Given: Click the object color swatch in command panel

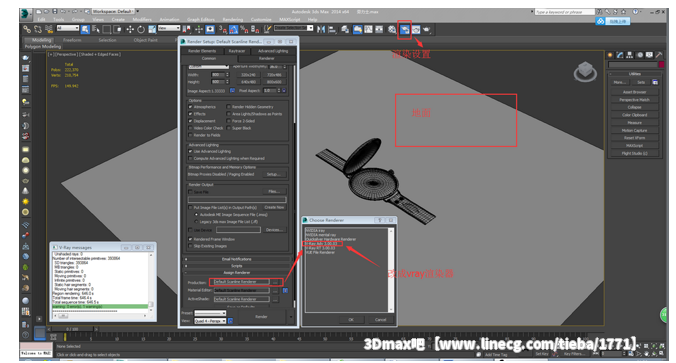Looking at the screenshot, I should pos(661,65).
